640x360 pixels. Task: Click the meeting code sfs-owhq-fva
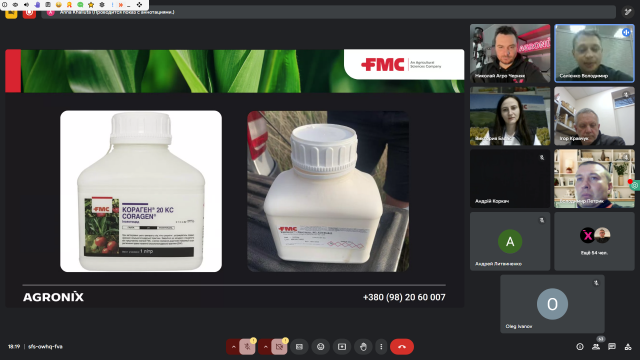(45, 347)
